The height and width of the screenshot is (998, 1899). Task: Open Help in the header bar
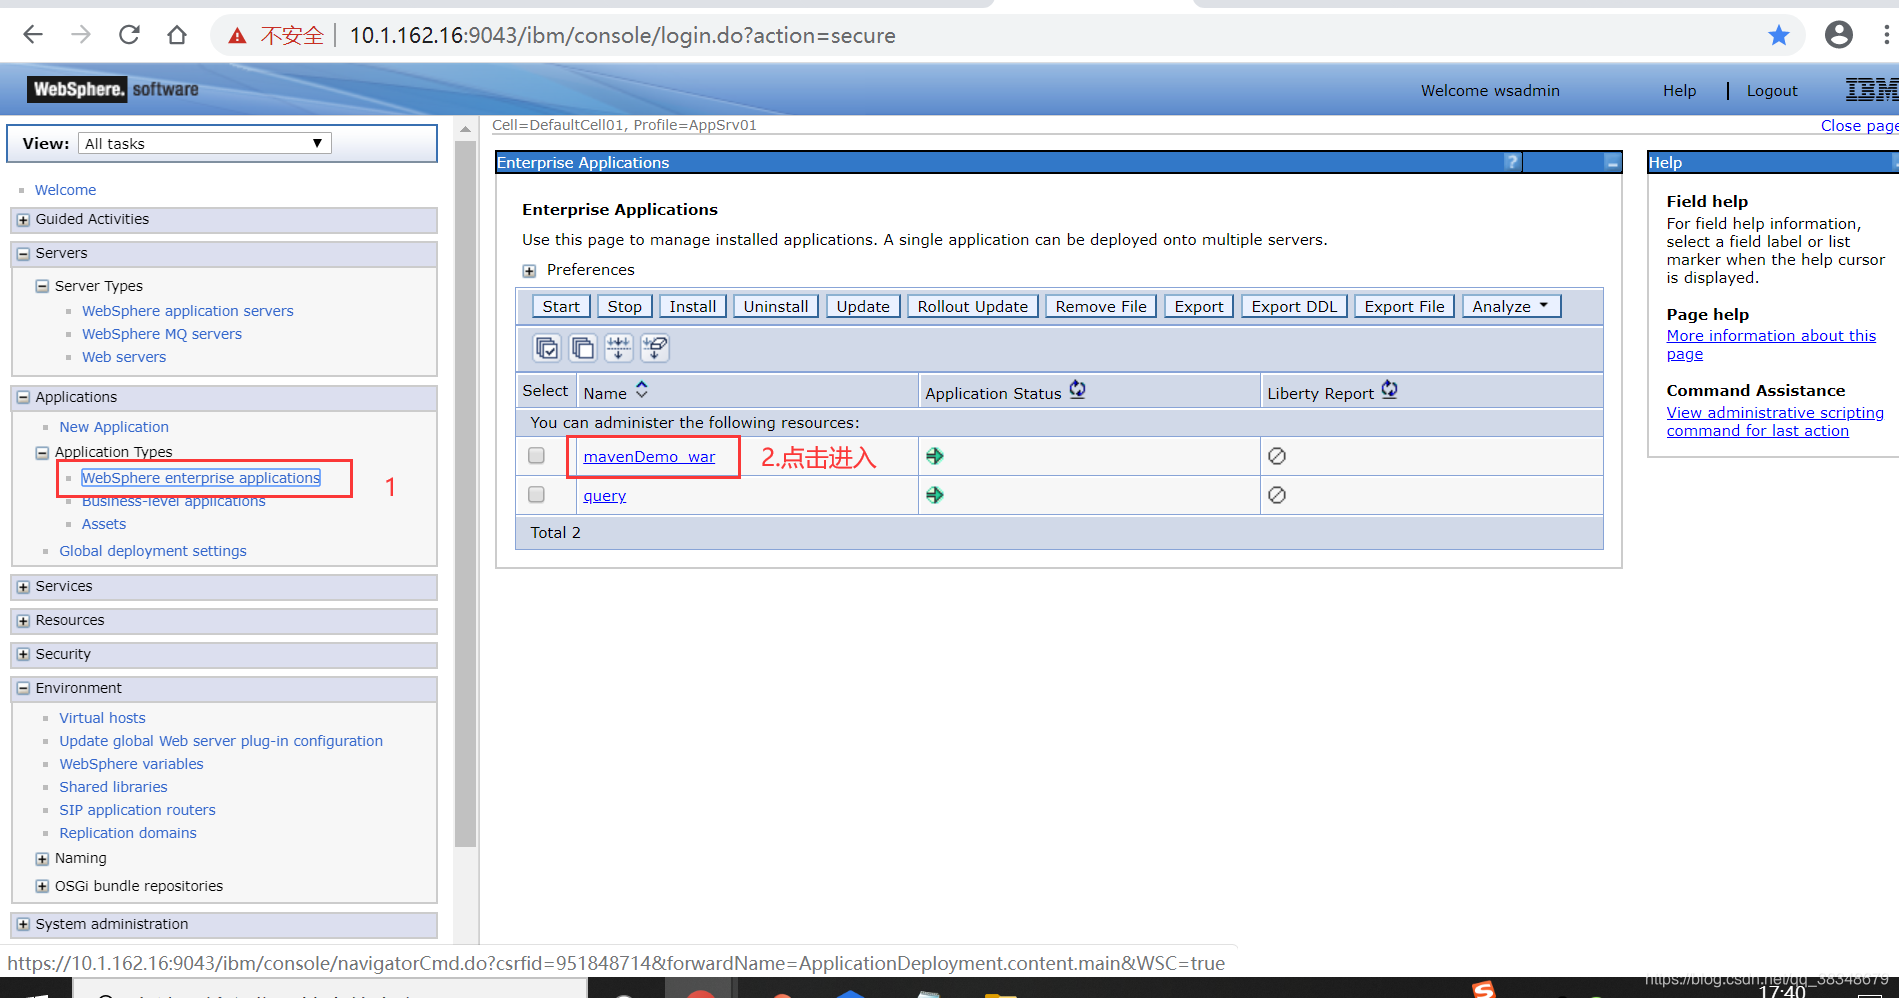(1679, 91)
